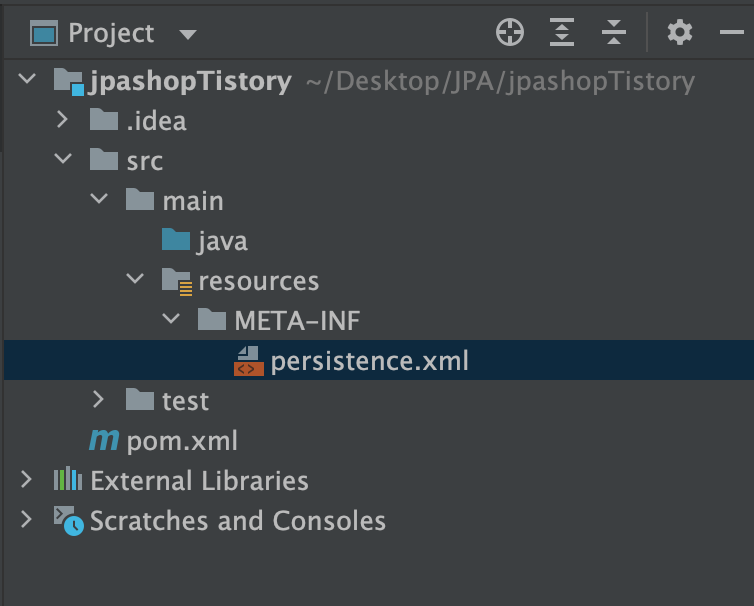
Task: Open the Project panel gear settings
Action: pos(680,33)
